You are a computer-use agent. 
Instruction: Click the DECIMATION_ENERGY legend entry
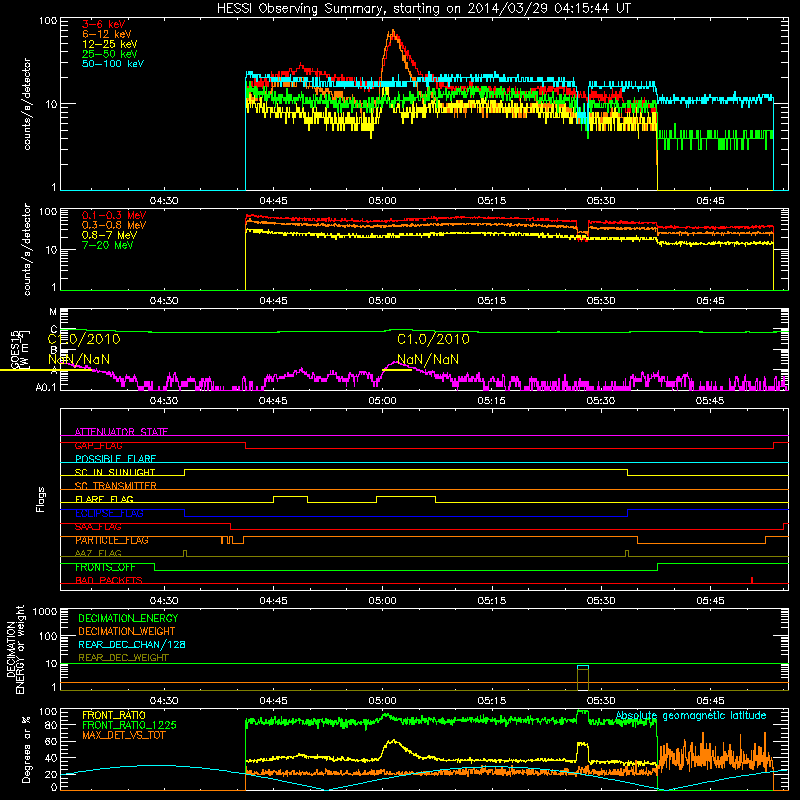click(x=128, y=618)
